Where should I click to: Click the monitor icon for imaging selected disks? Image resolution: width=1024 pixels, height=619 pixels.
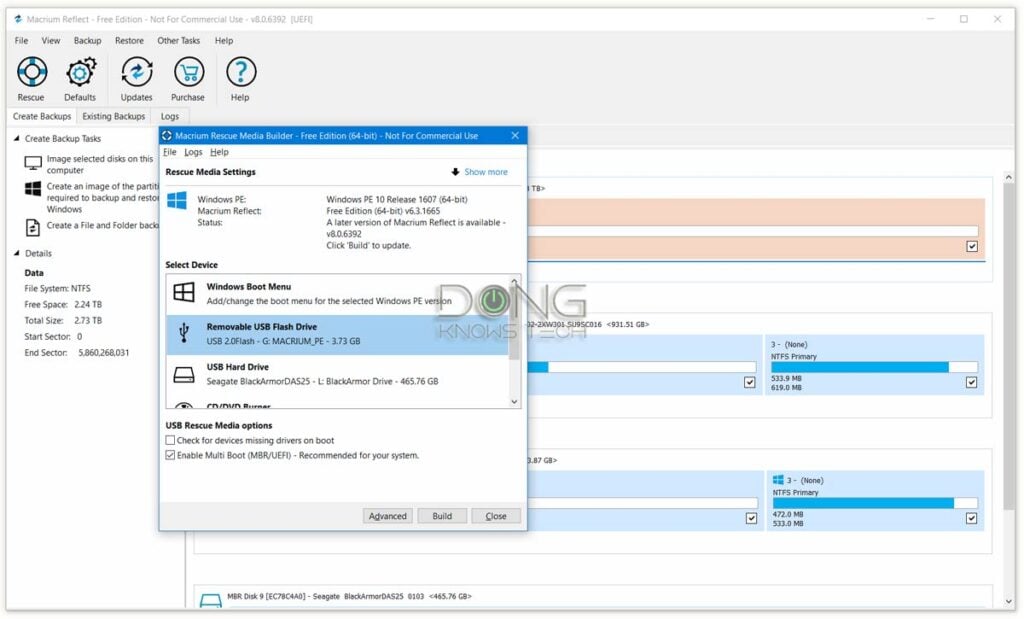tap(33, 163)
